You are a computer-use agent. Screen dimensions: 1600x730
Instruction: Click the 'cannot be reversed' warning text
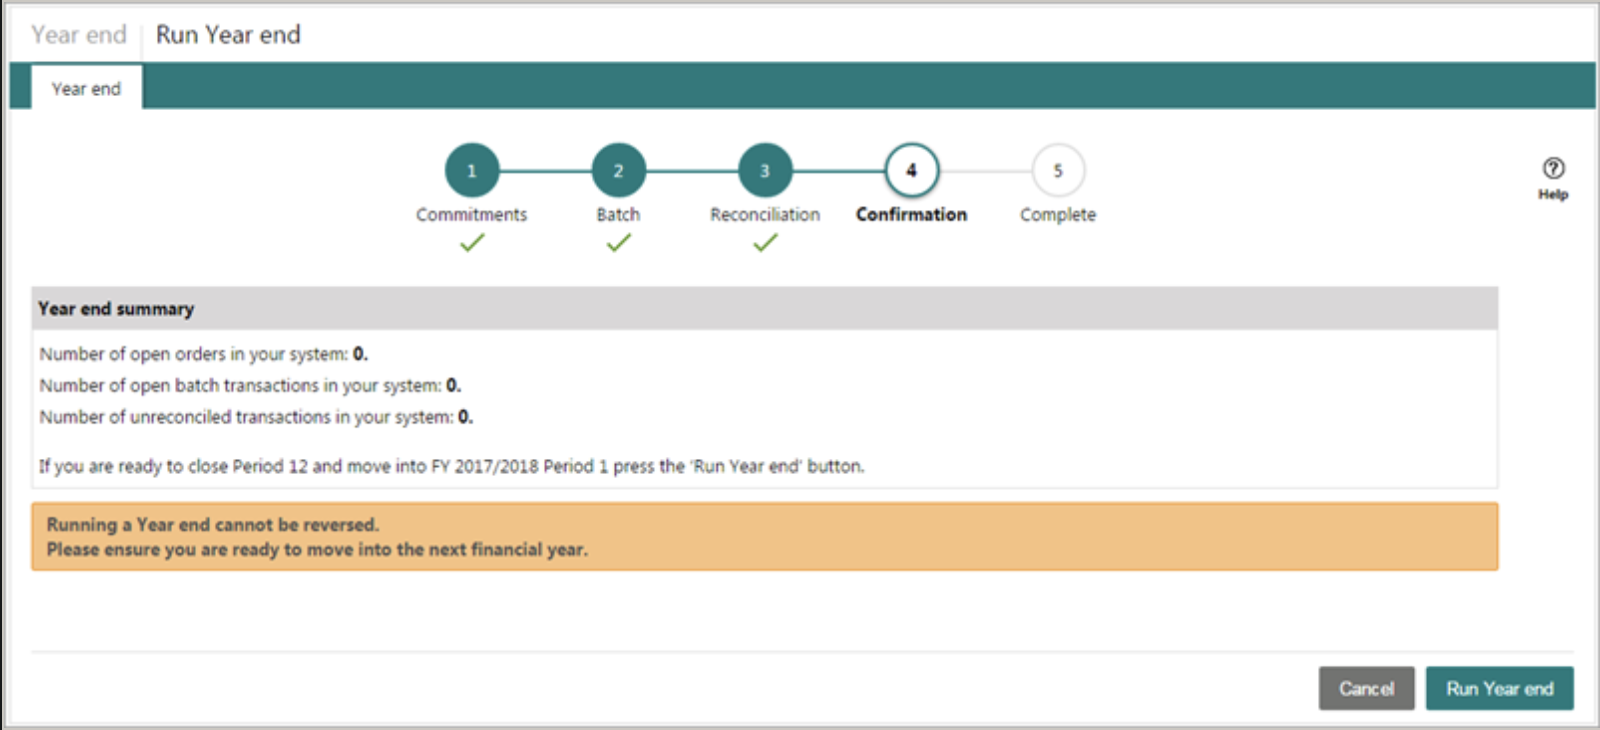213,524
